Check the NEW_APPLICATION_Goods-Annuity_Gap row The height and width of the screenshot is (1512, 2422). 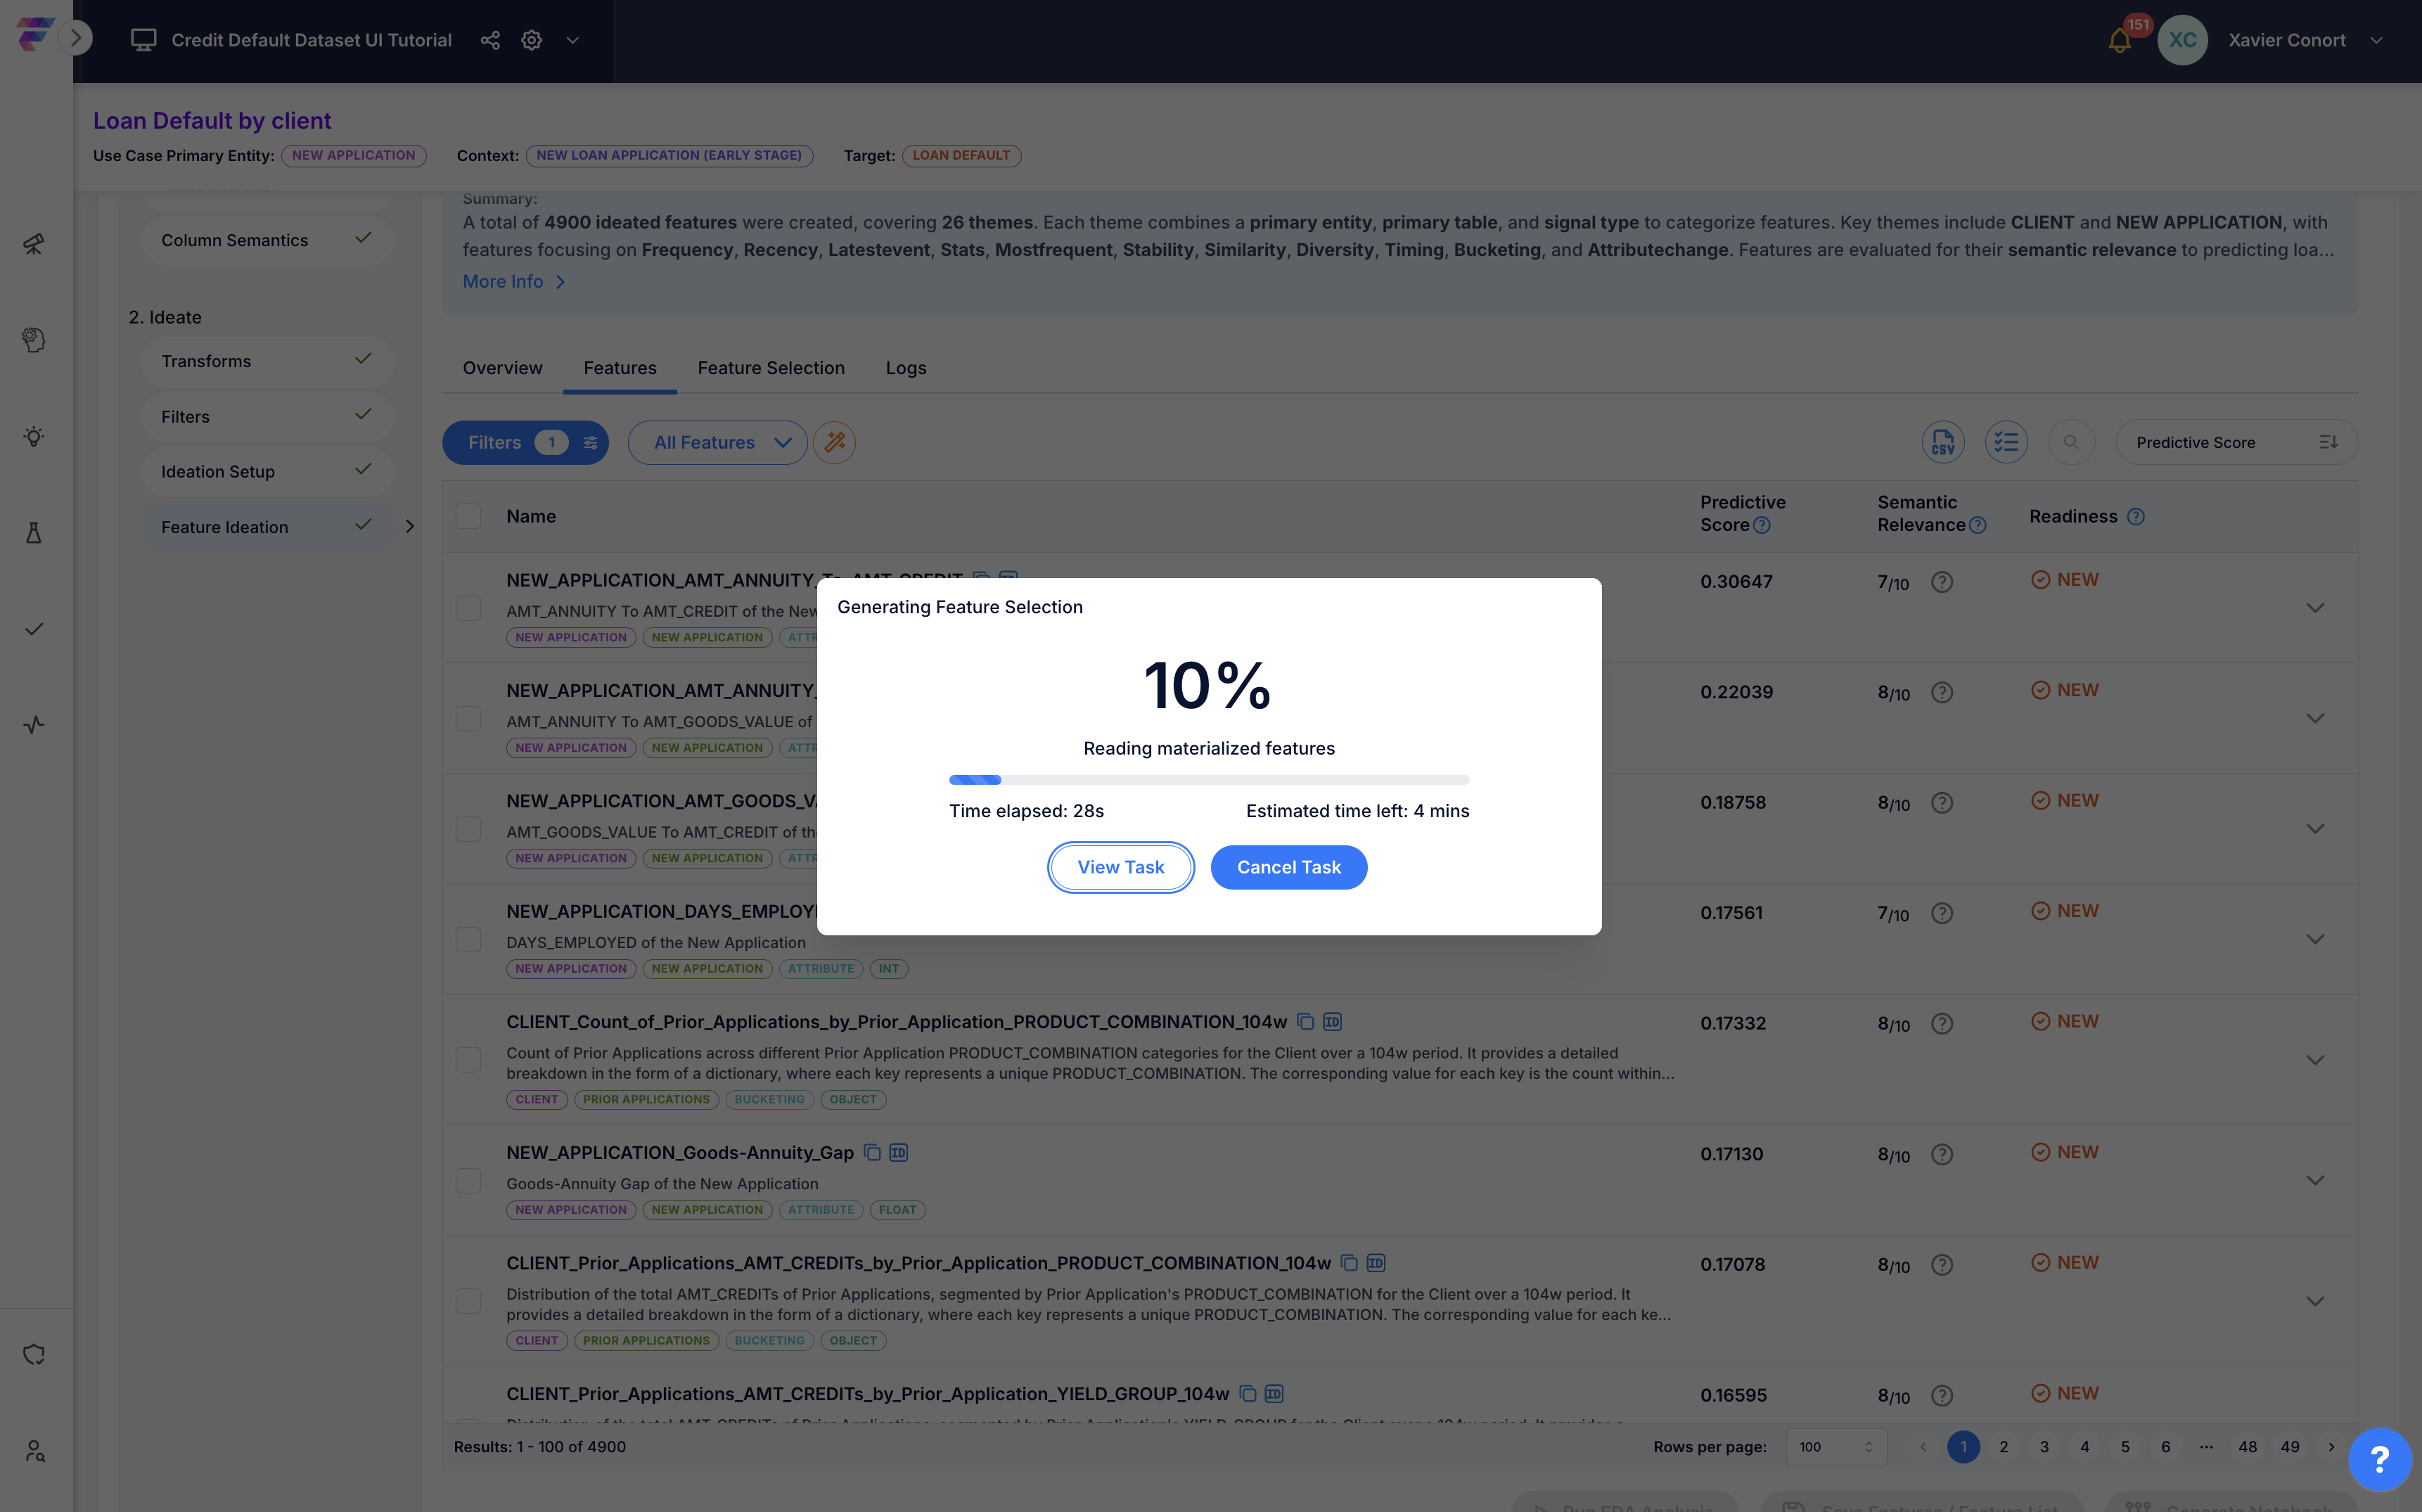click(x=468, y=1181)
